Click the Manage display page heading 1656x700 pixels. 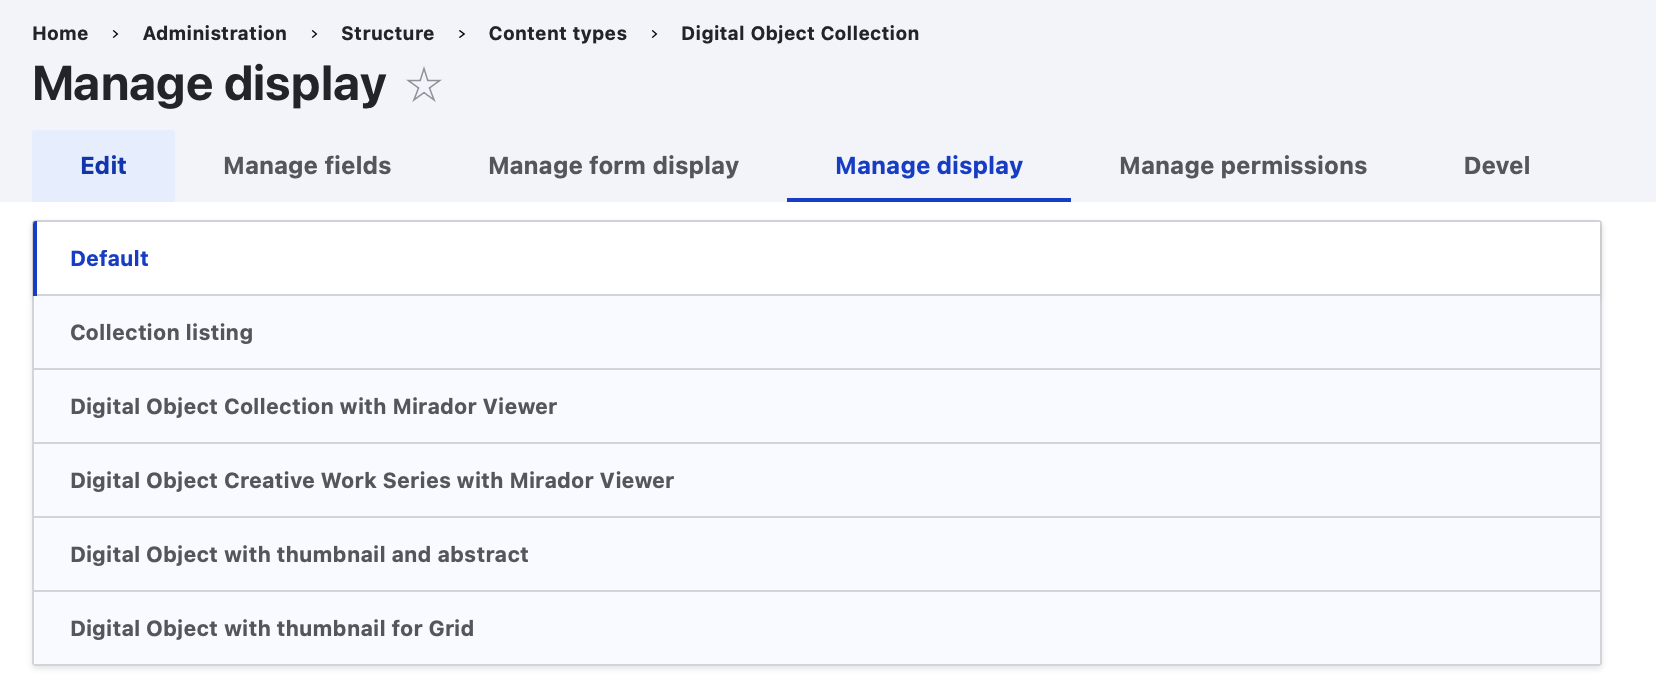209,85
